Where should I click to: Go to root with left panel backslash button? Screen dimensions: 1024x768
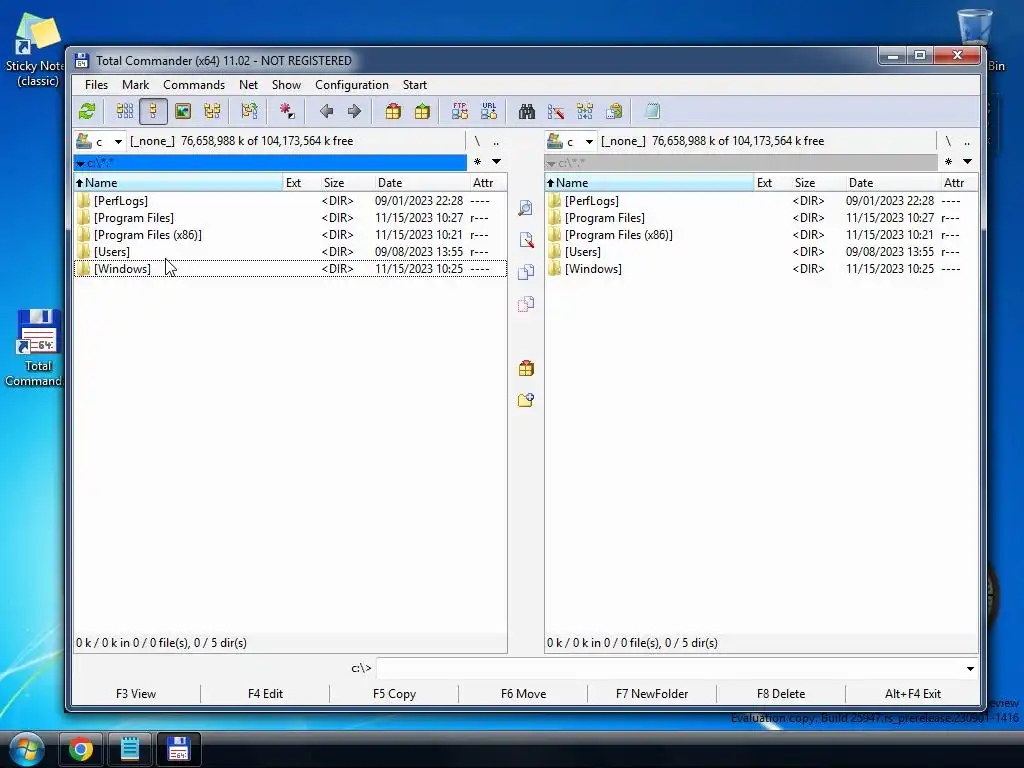pyautogui.click(x=477, y=141)
